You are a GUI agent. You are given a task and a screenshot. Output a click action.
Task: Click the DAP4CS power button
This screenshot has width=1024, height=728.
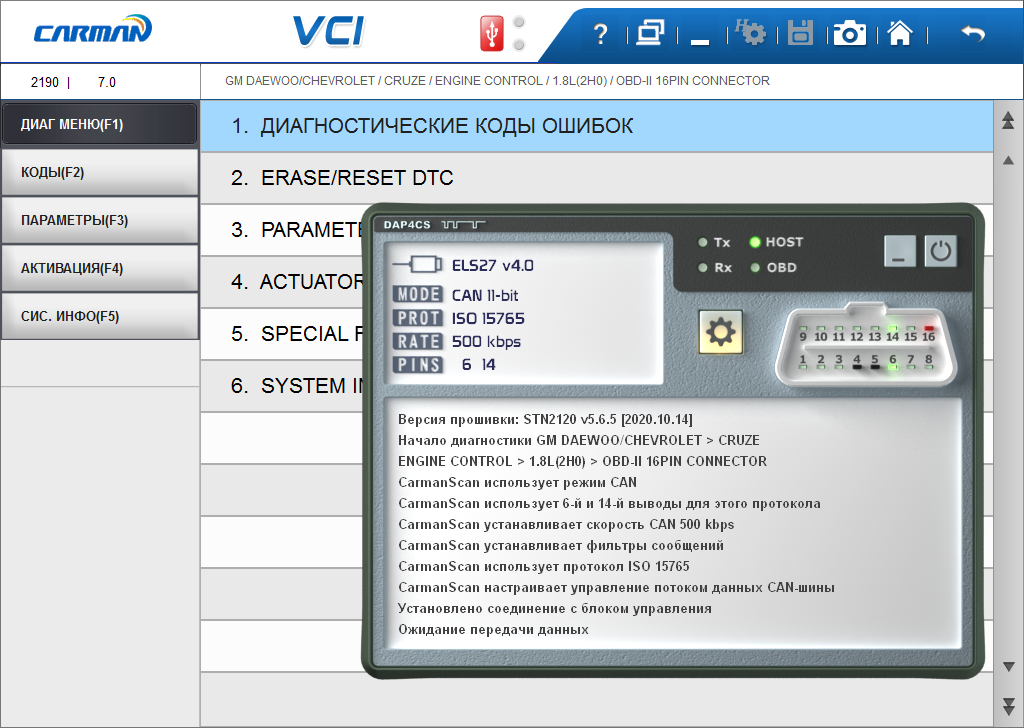(x=940, y=251)
